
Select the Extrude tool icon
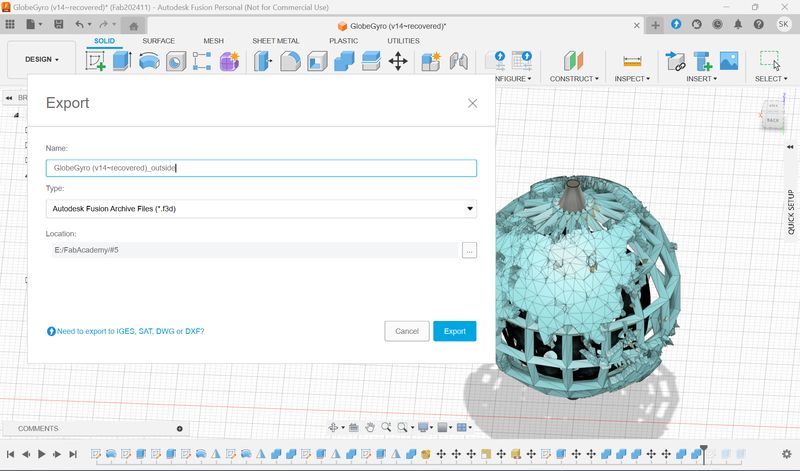(x=122, y=61)
